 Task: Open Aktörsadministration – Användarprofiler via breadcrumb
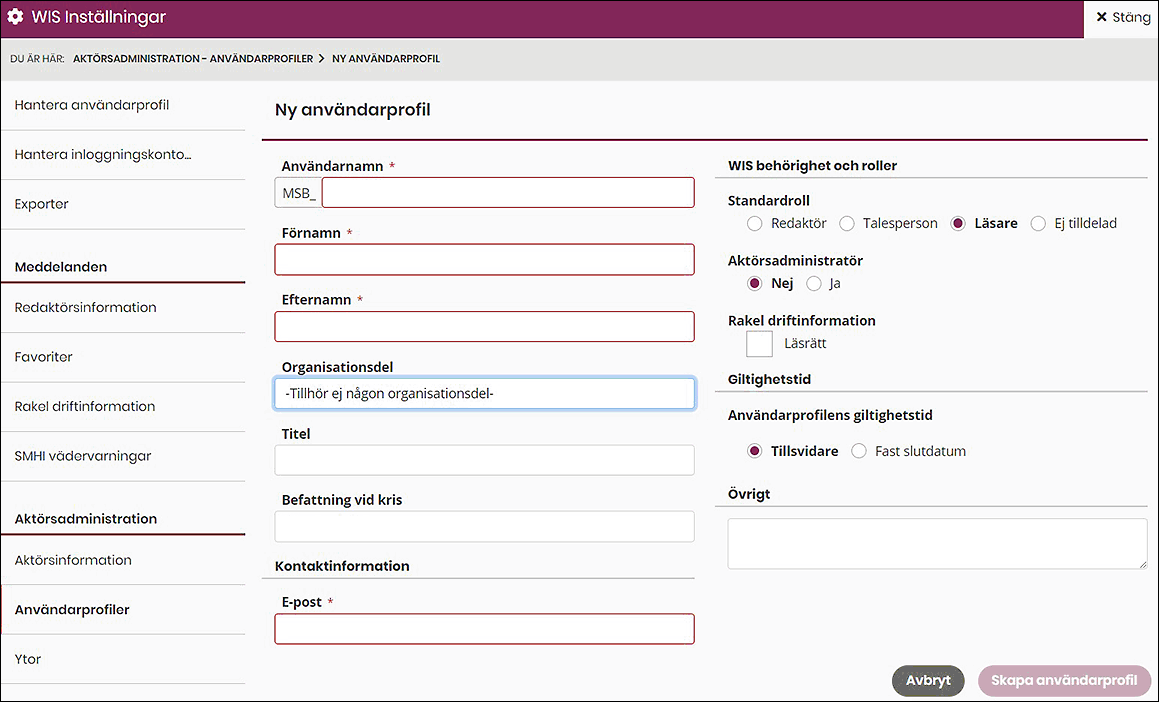[x=192, y=58]
